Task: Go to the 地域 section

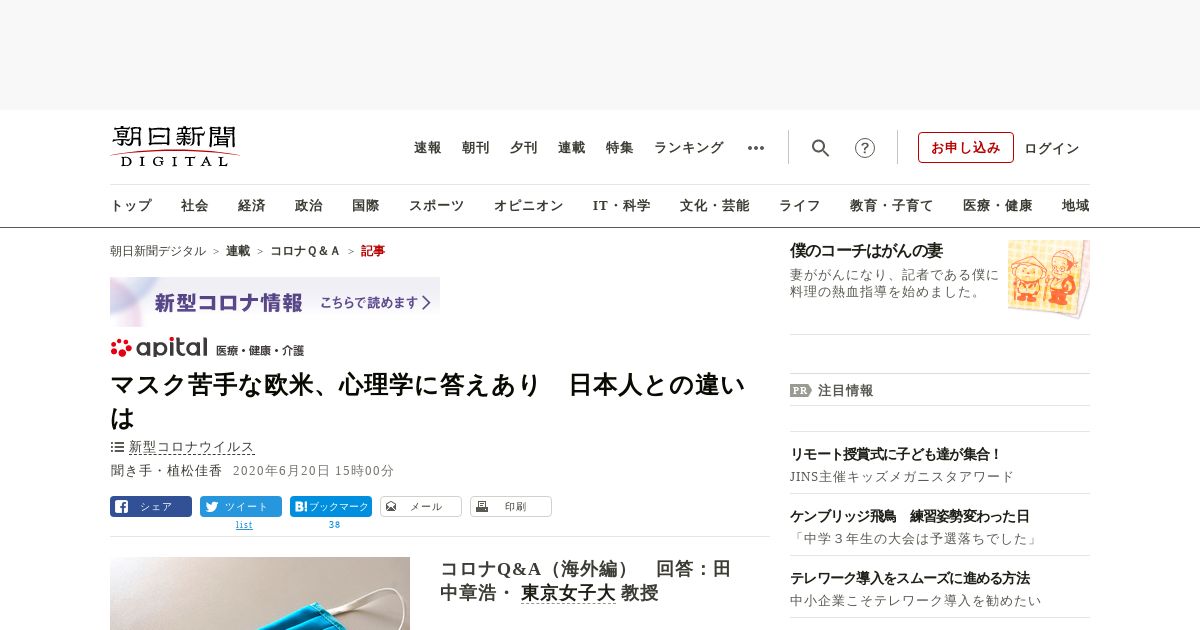Action: click(x=1076, y=206)
